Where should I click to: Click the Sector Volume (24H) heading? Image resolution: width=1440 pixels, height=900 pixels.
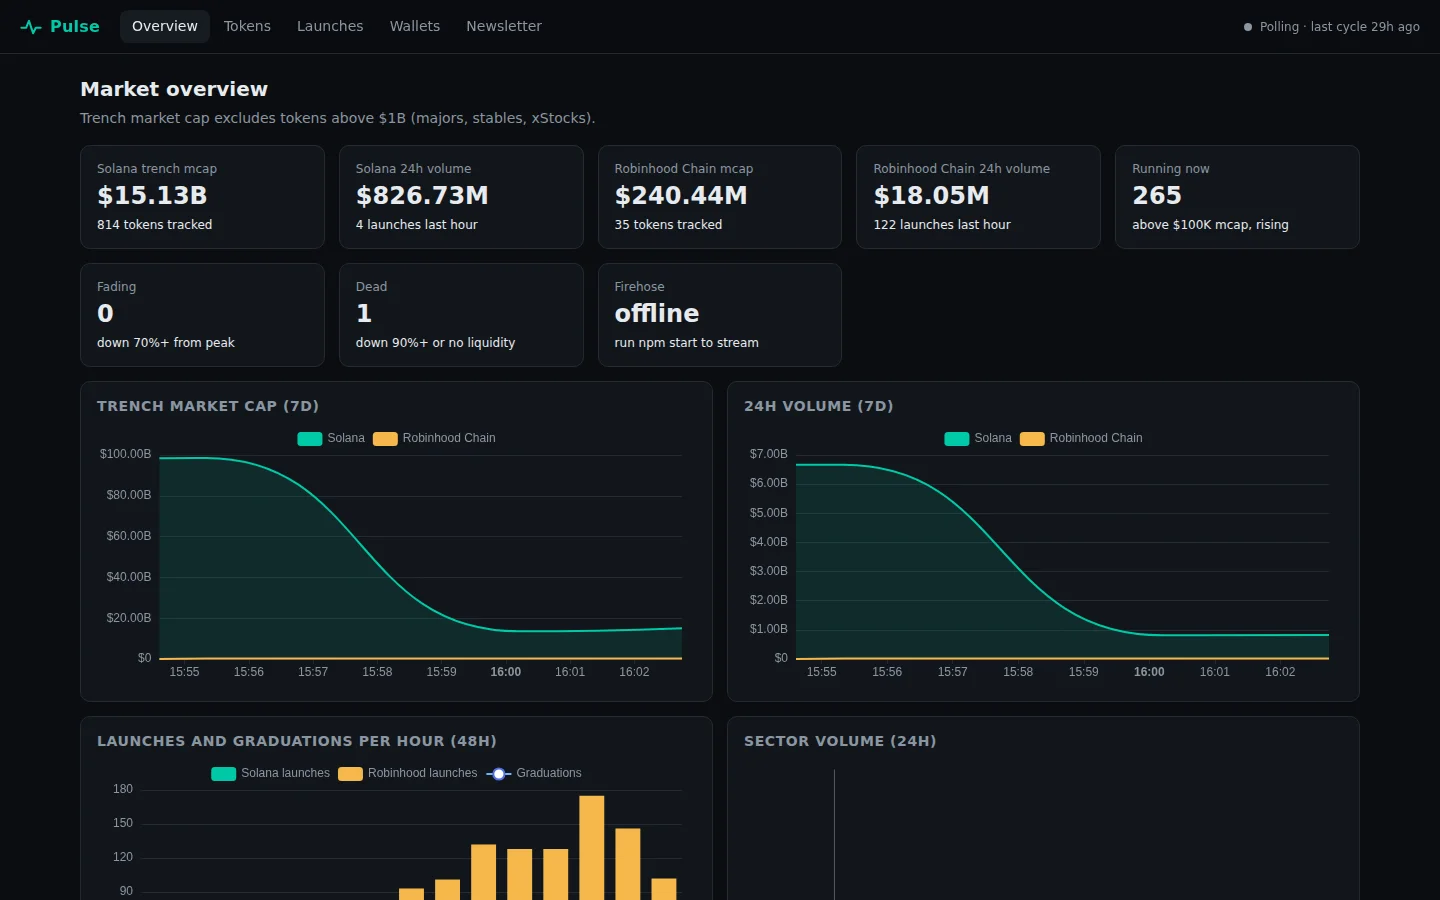[840, 741]
